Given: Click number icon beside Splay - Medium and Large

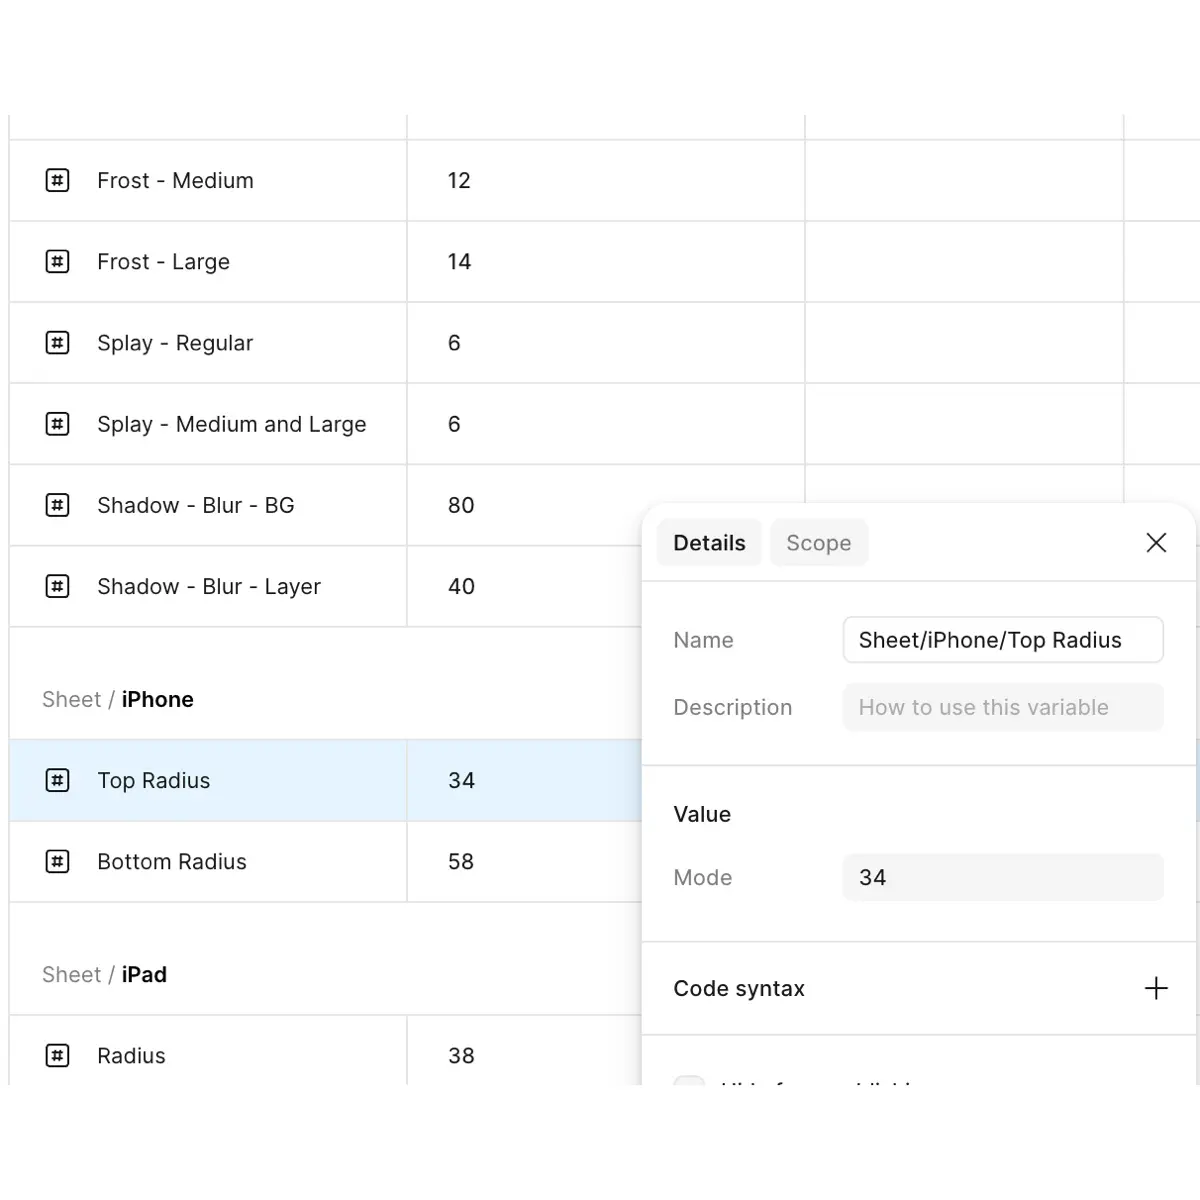Looking at the screenshot, I should 58,424.
